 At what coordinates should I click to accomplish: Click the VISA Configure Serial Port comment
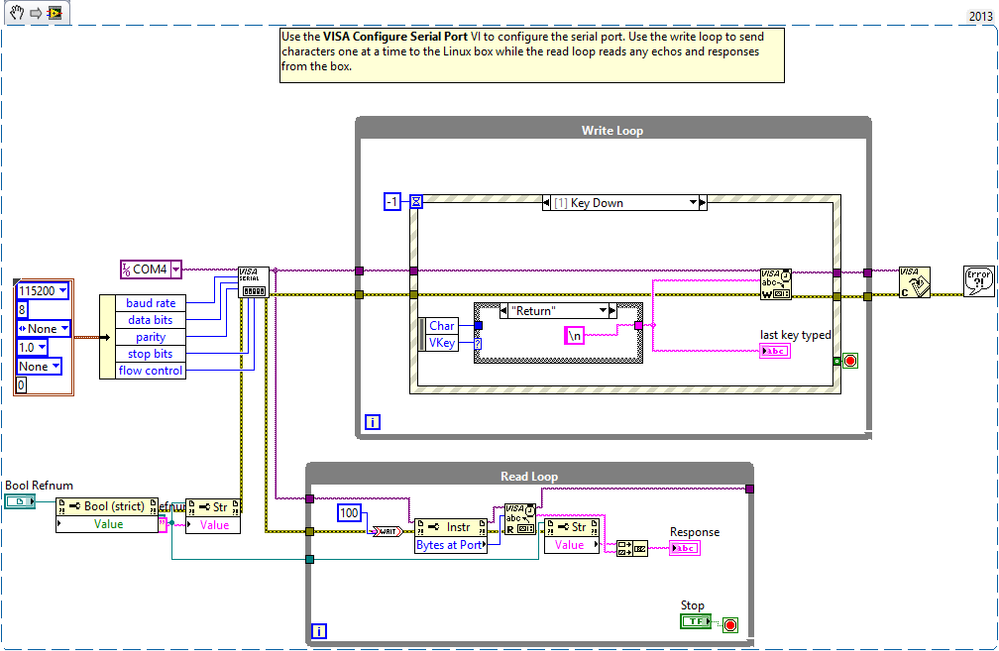pos(532,55)
